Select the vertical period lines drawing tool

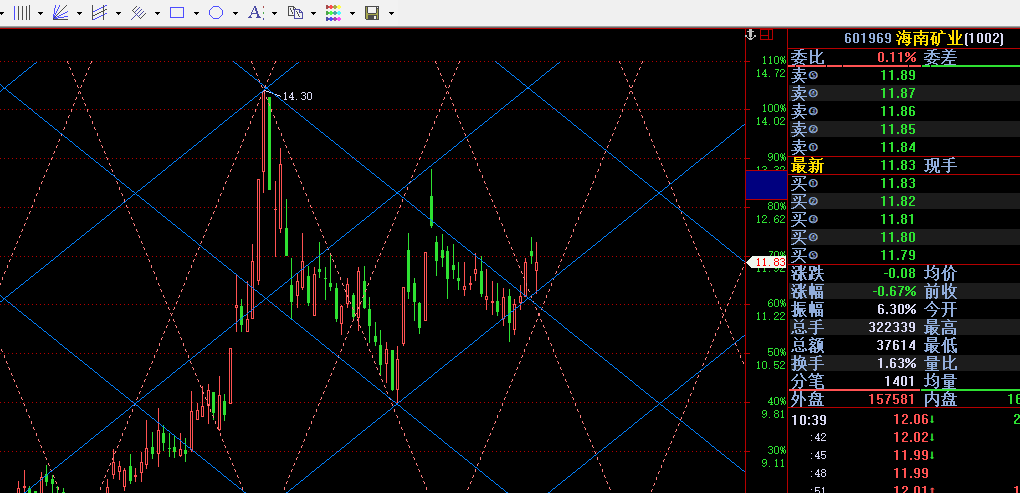pyautogui.click(x=22, y=12)
